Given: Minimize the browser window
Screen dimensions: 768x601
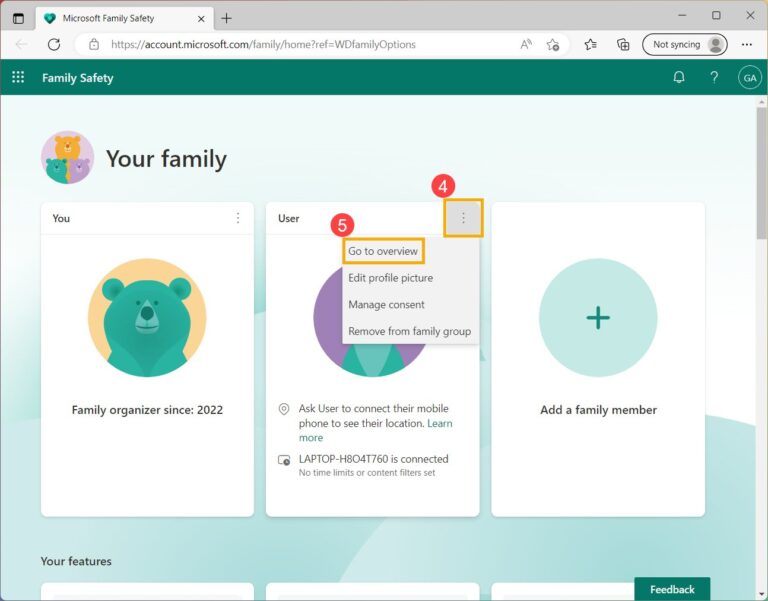Looking at the screenshot, I should pyautogui.click(x=682, y=16).
